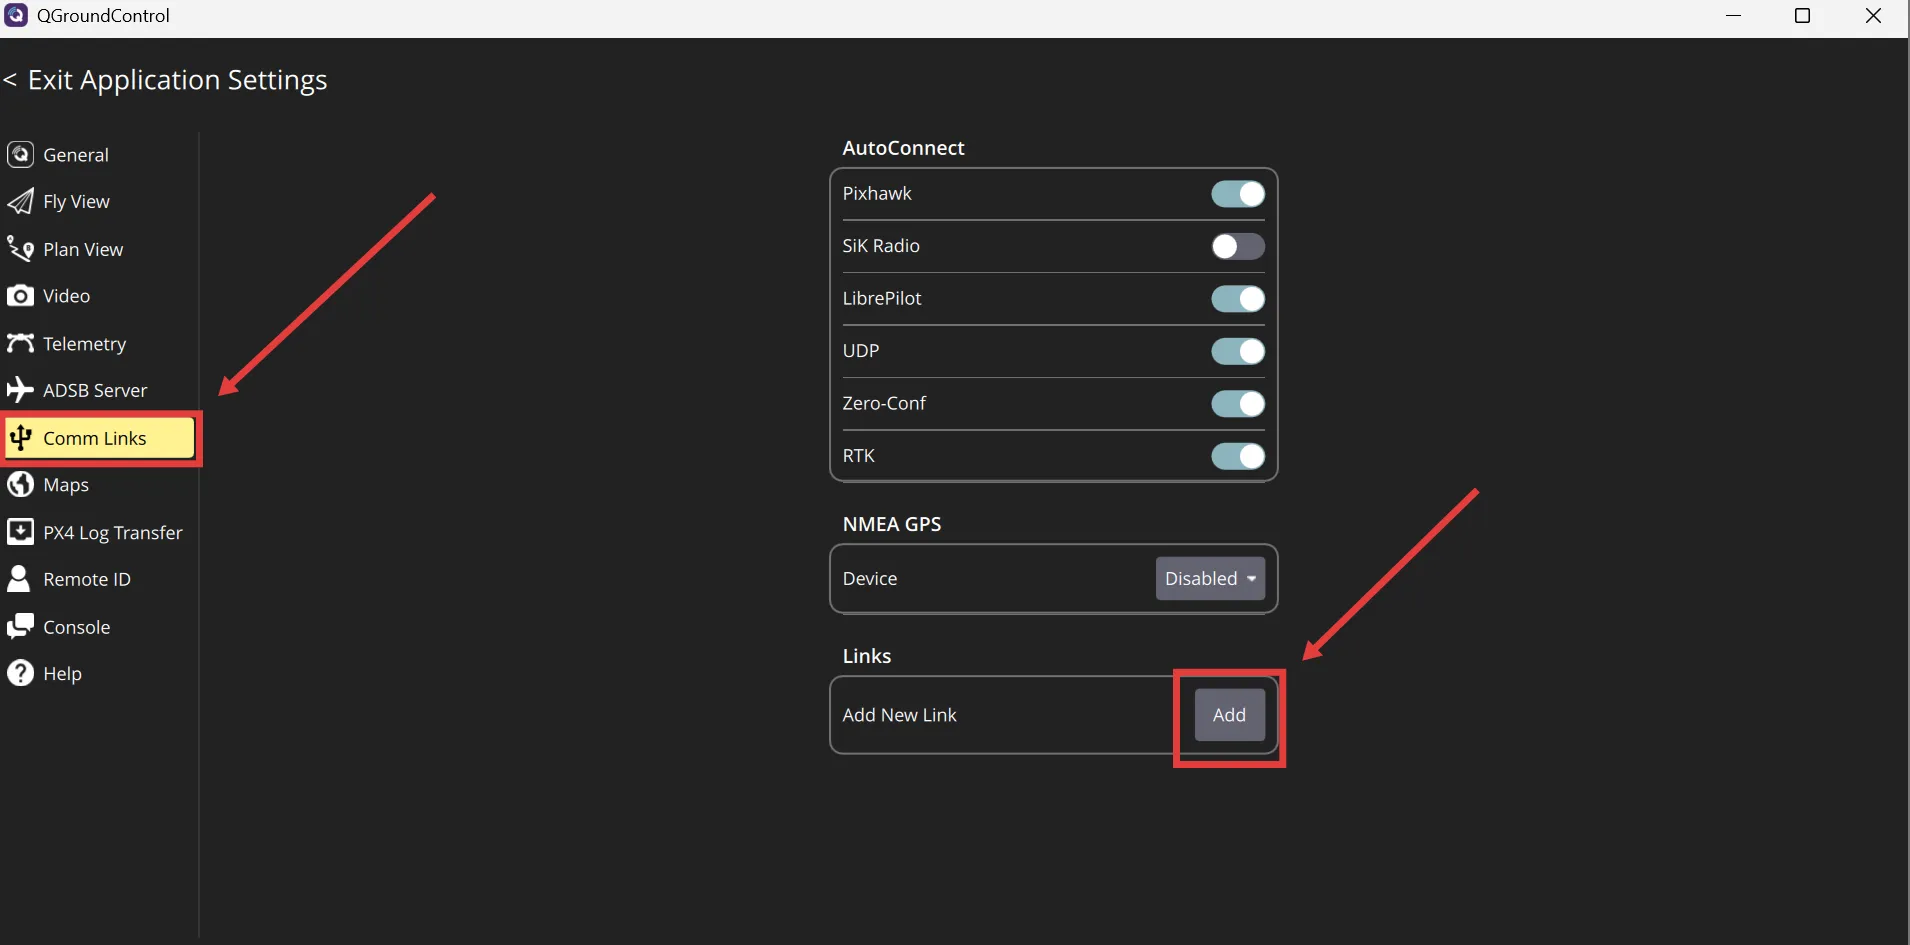Click the Maps globe icon
This screenshot has height=945, width=1910.
click(x=20, y=484)
